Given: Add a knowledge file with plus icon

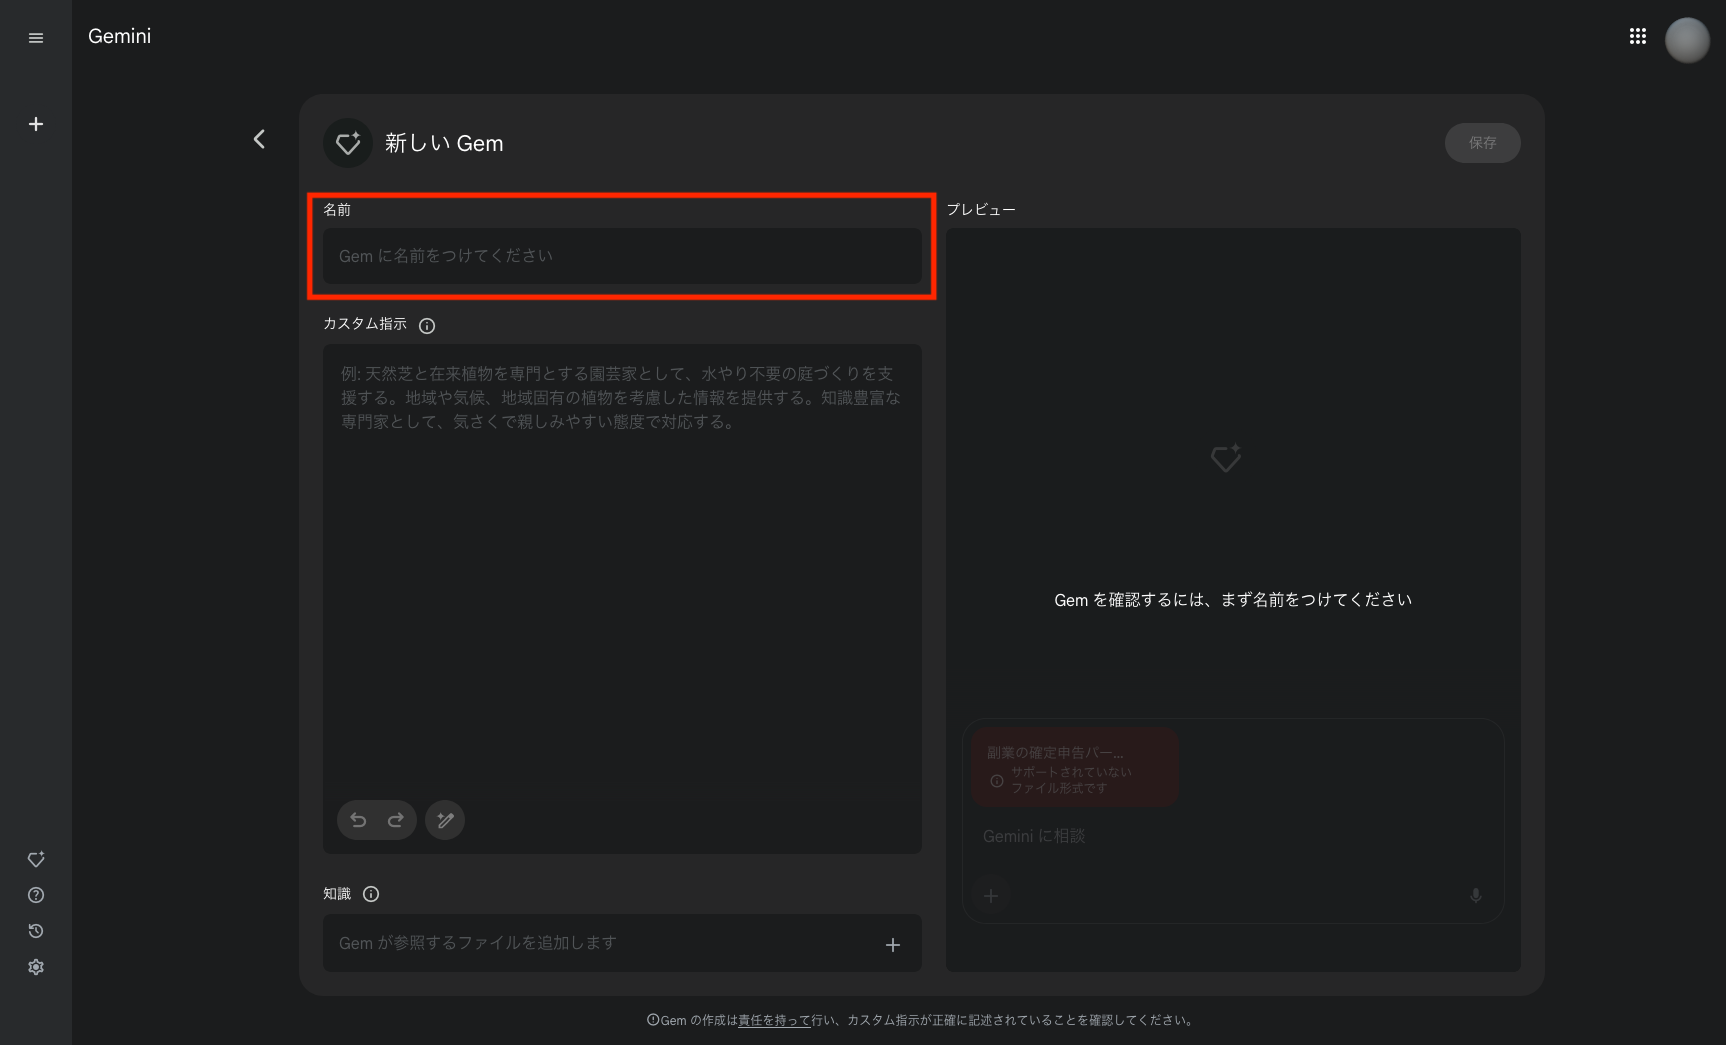Looking at the screenshot, I should point(893,945).
